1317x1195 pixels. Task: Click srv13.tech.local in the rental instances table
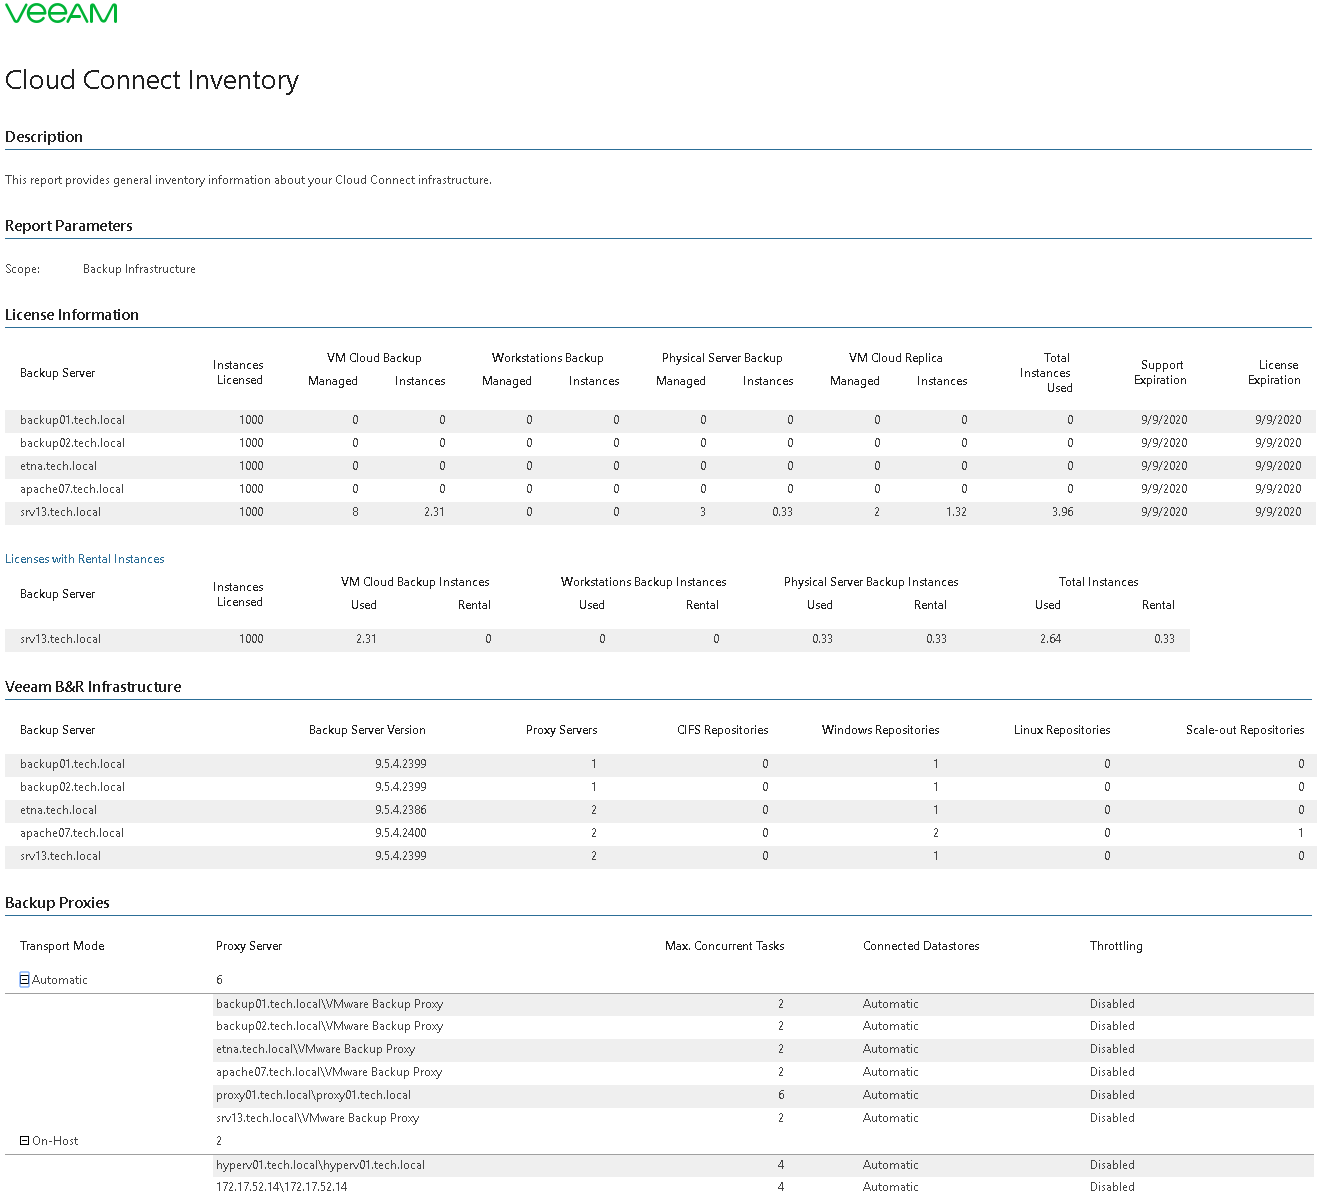click(x=60, y=639)
